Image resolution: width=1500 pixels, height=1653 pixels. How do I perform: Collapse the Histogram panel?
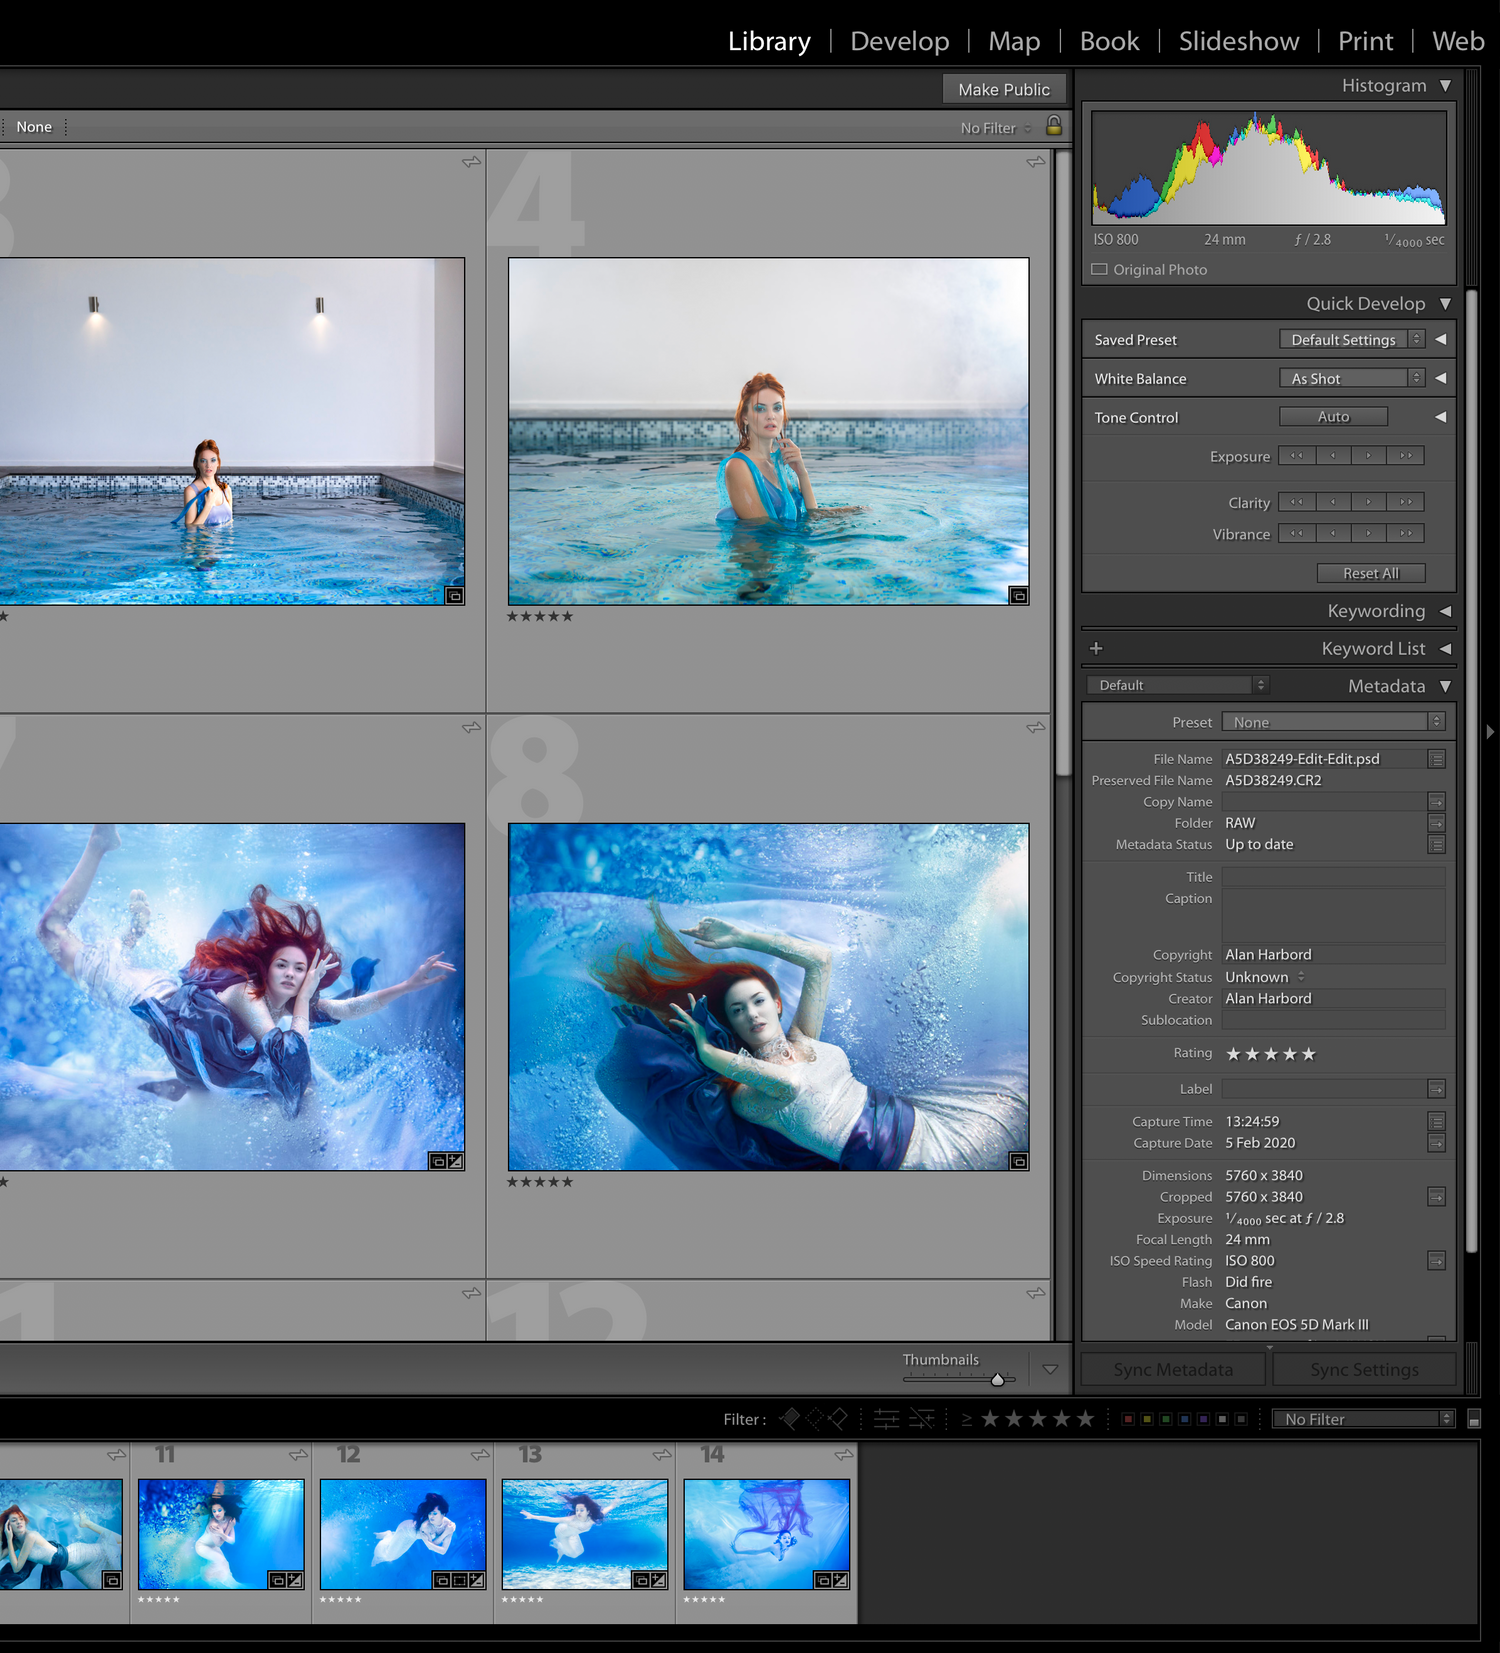pos(1445,86)
